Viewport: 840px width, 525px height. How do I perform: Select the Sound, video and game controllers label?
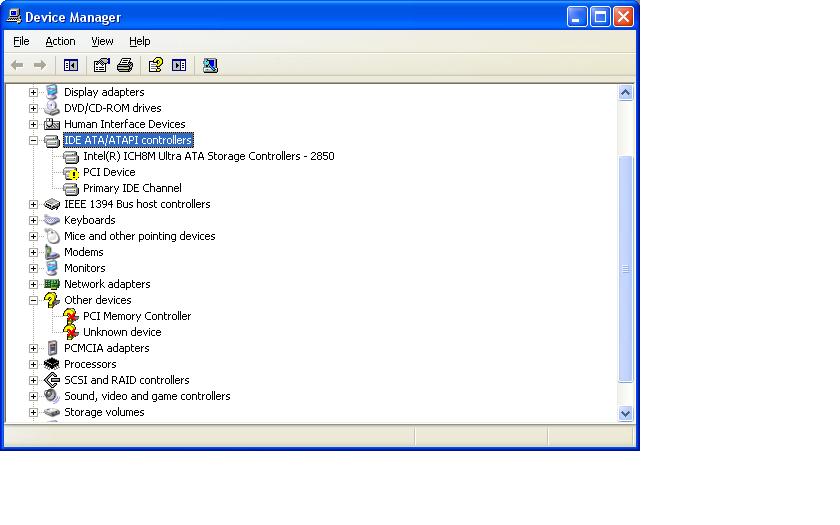[x=147, y=396]
